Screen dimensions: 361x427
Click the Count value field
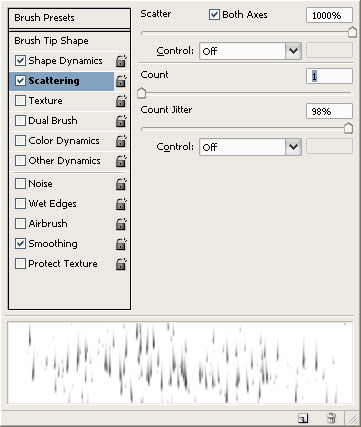[x=329, y=76]
